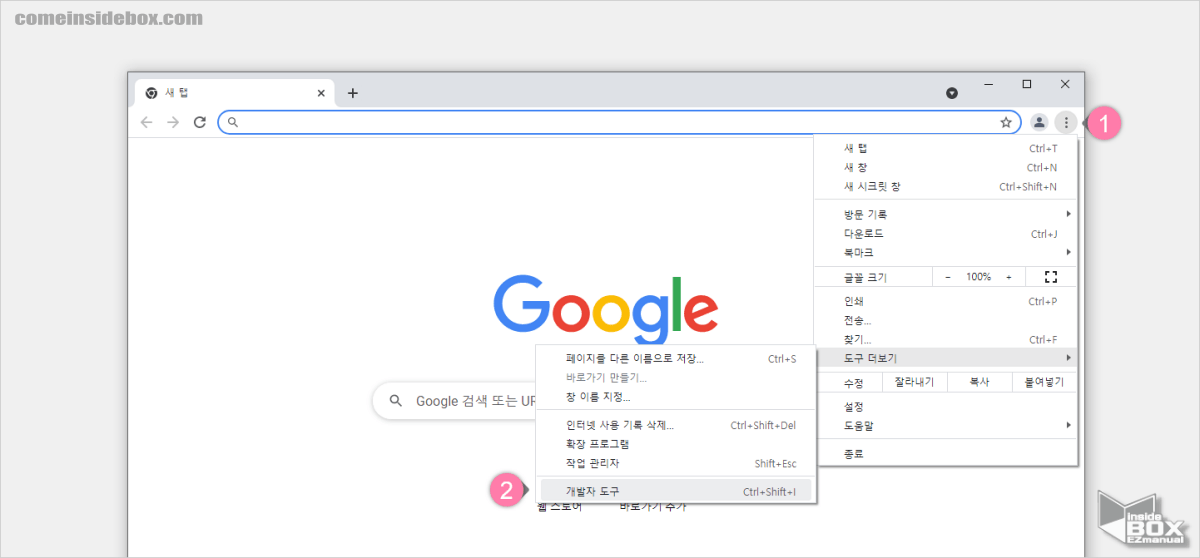This screenshot has width=1200, height=558.
Task: Expand 도구 더보기 submenu
Action: [x=946, y=357]
